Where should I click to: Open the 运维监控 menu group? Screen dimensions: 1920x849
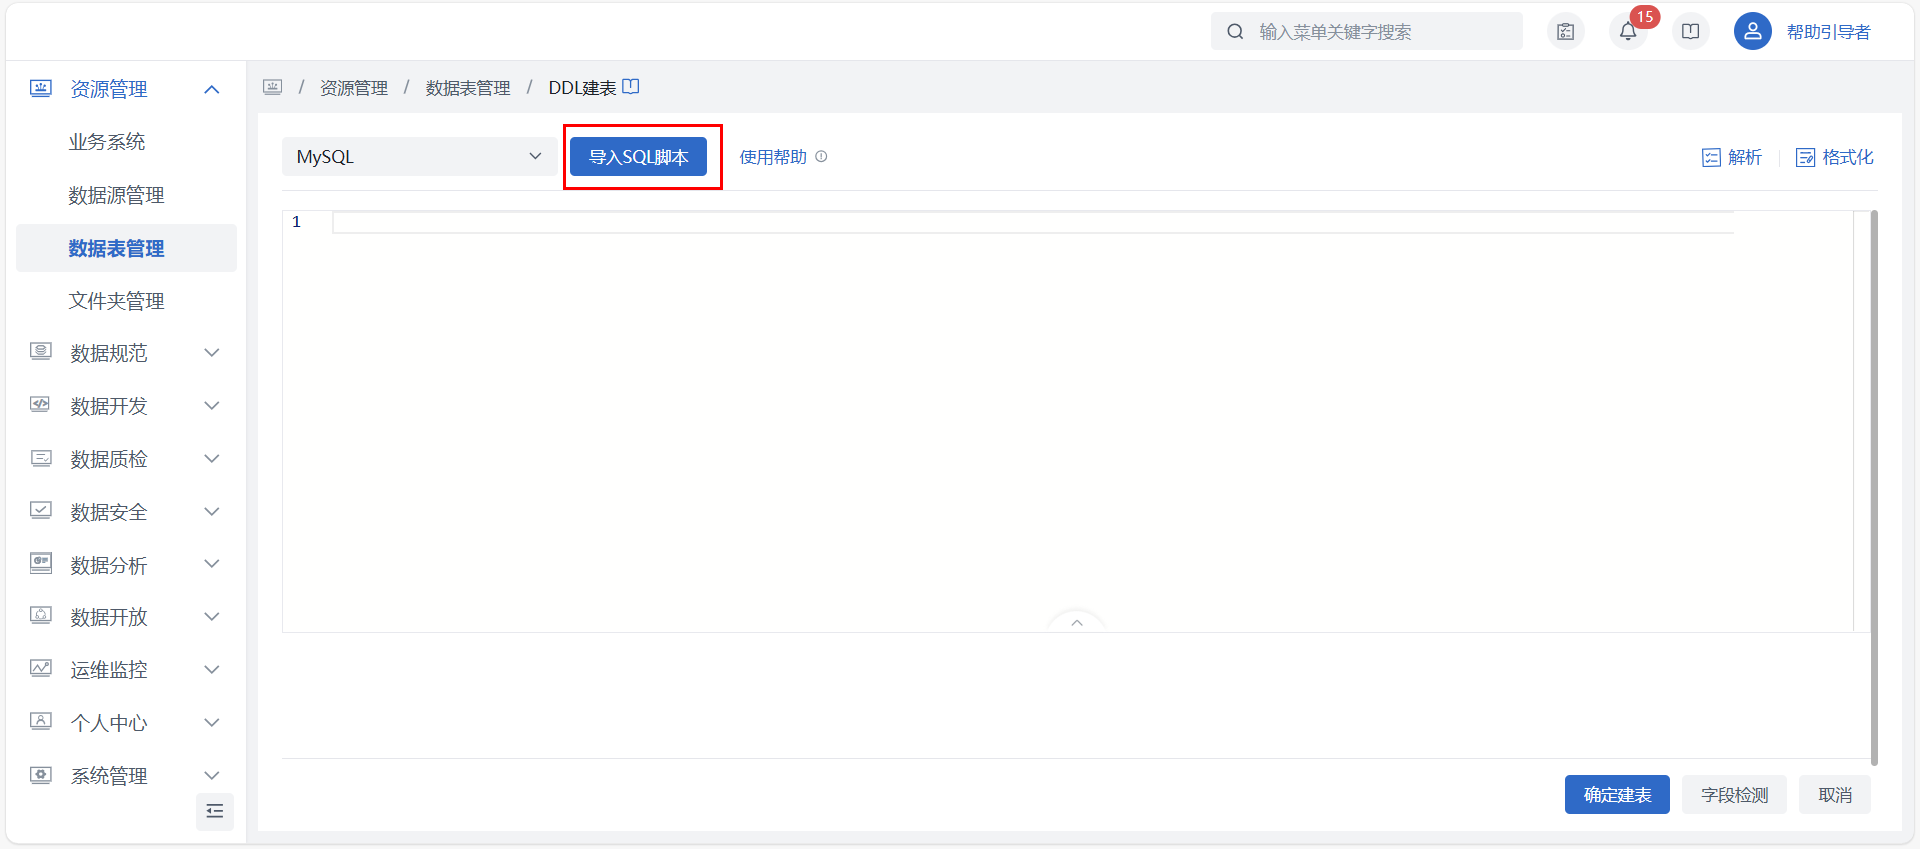click(126, 669)
